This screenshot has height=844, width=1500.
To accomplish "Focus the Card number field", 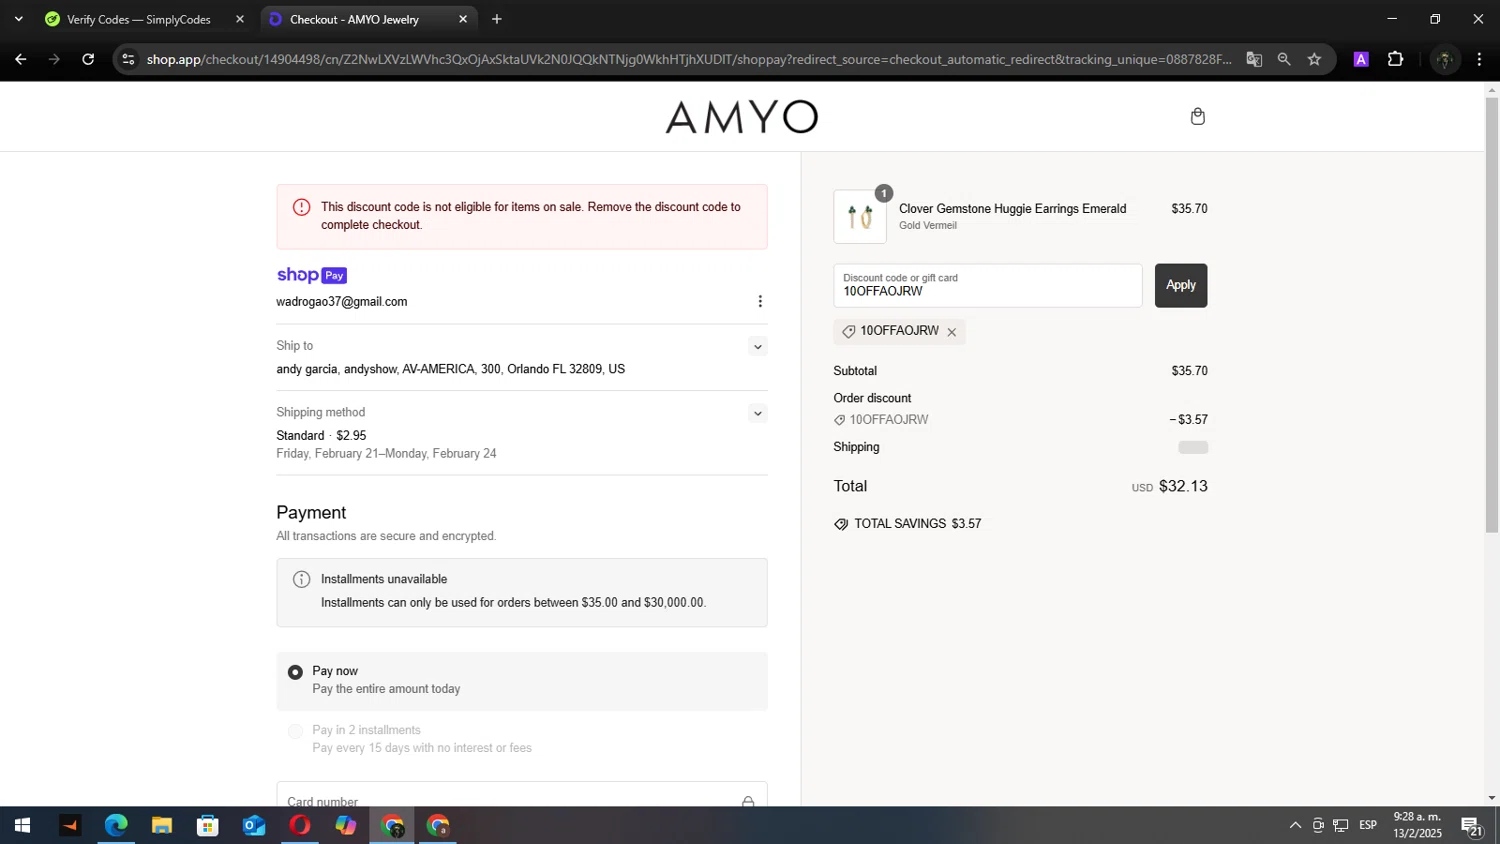I will pos(522,795).
